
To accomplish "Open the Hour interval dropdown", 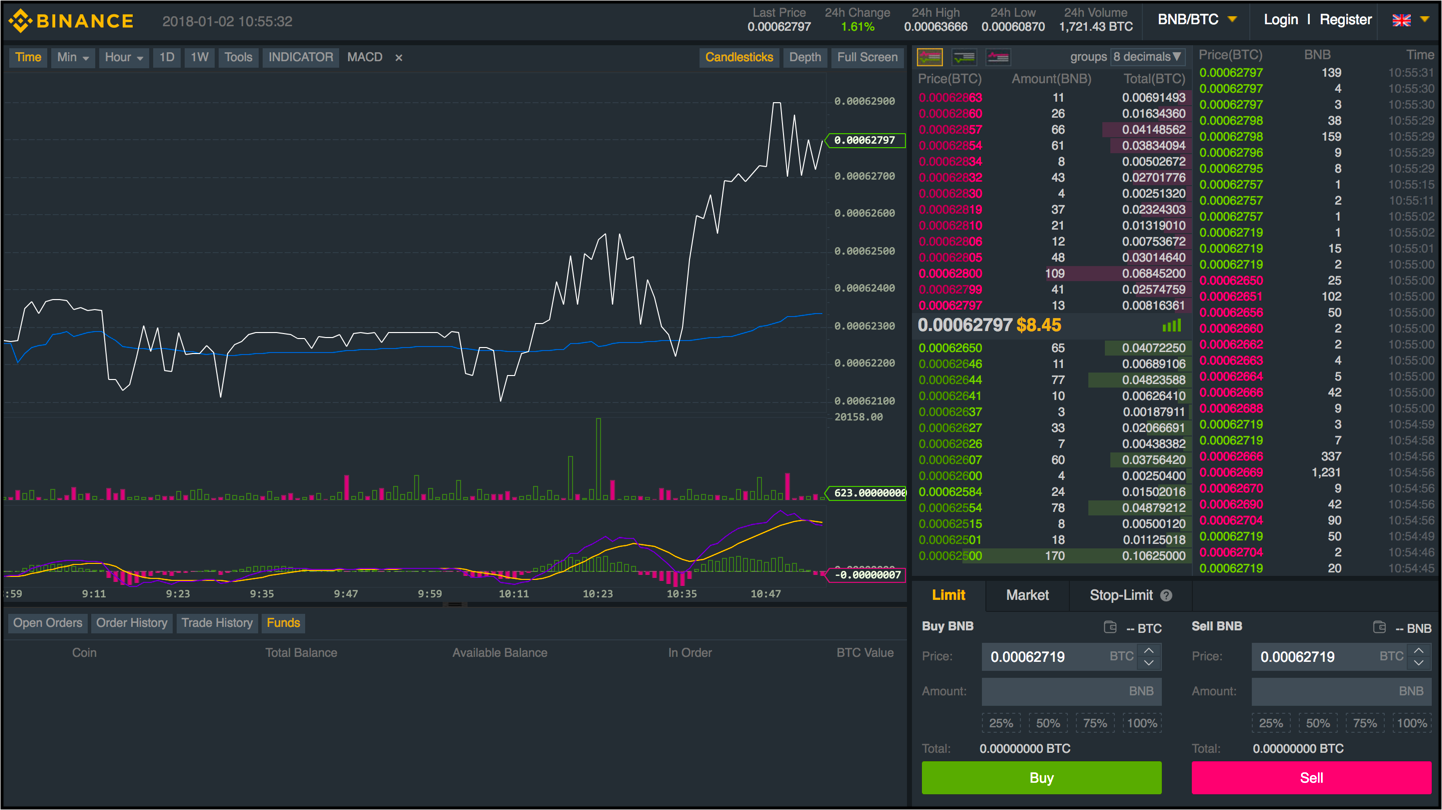I will tap(124, 58).
